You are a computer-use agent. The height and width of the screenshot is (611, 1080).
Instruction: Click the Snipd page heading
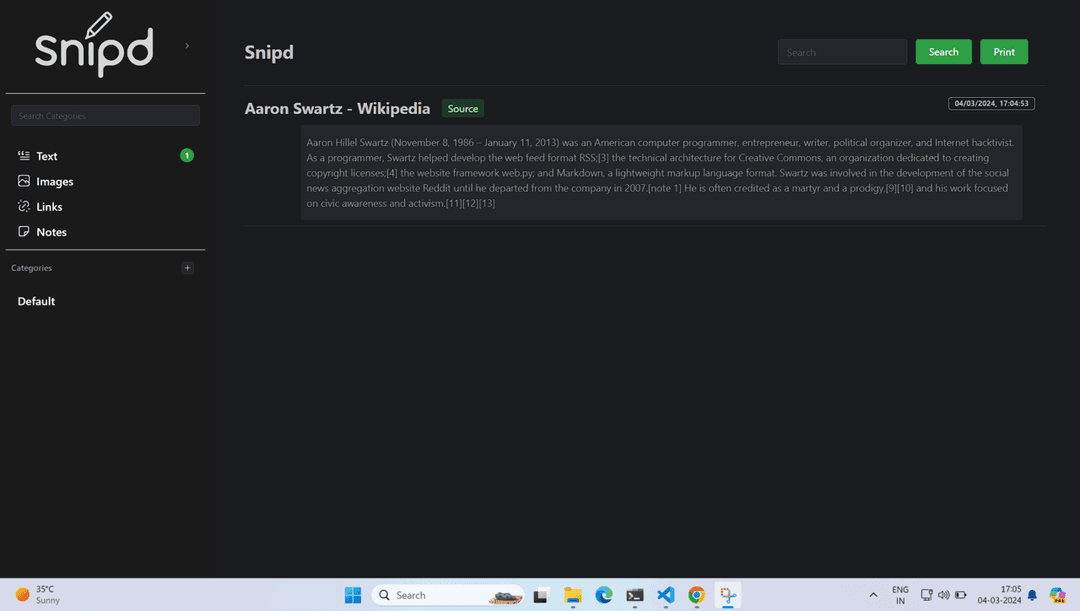[x=269, y=52]
